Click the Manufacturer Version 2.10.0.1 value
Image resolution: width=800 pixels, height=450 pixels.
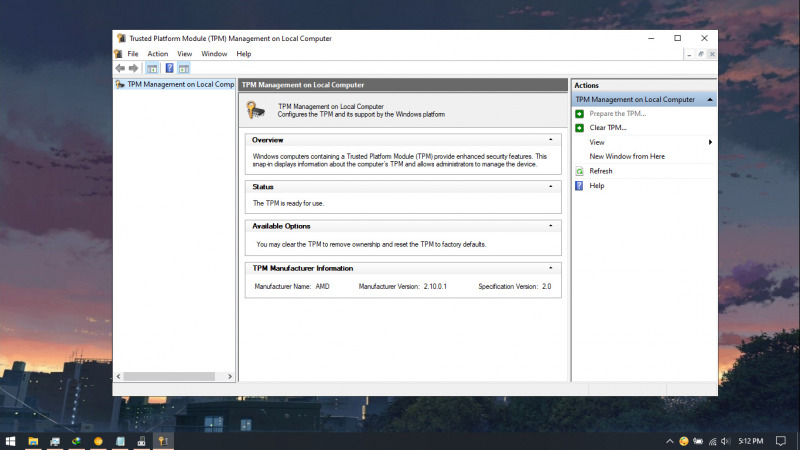tap(435, 287)
